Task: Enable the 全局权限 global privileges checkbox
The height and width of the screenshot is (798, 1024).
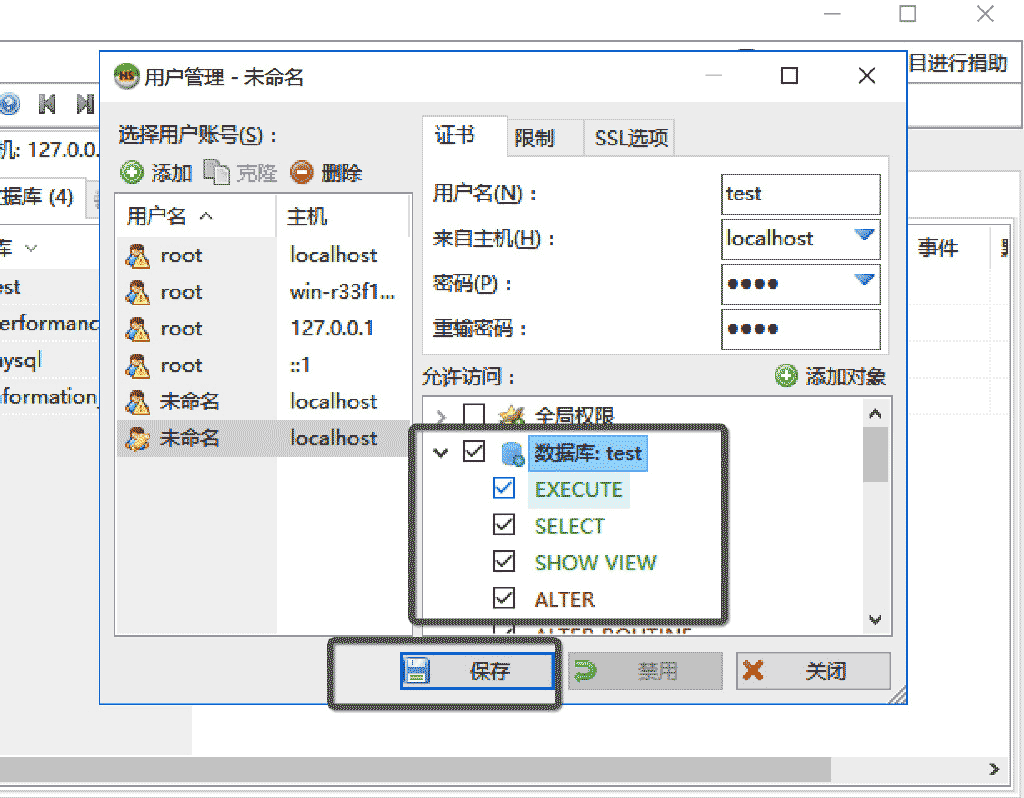Action: (x=476, y=414)
